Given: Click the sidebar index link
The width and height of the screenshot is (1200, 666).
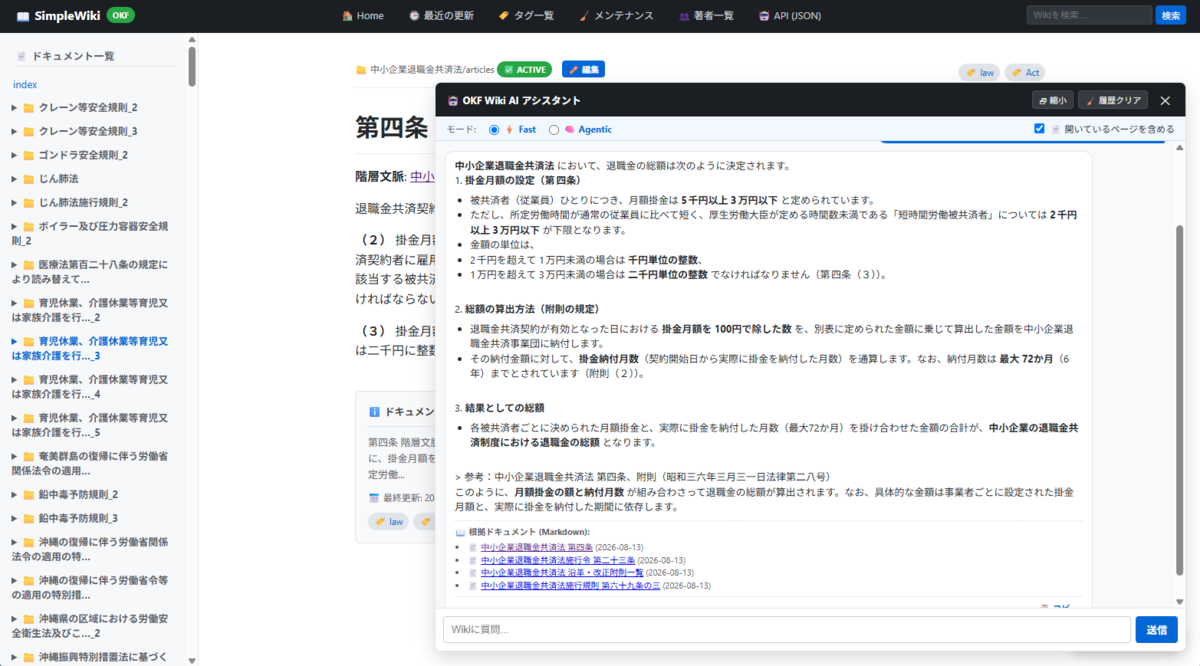Looking at the screenshot, I should point(25,84).
